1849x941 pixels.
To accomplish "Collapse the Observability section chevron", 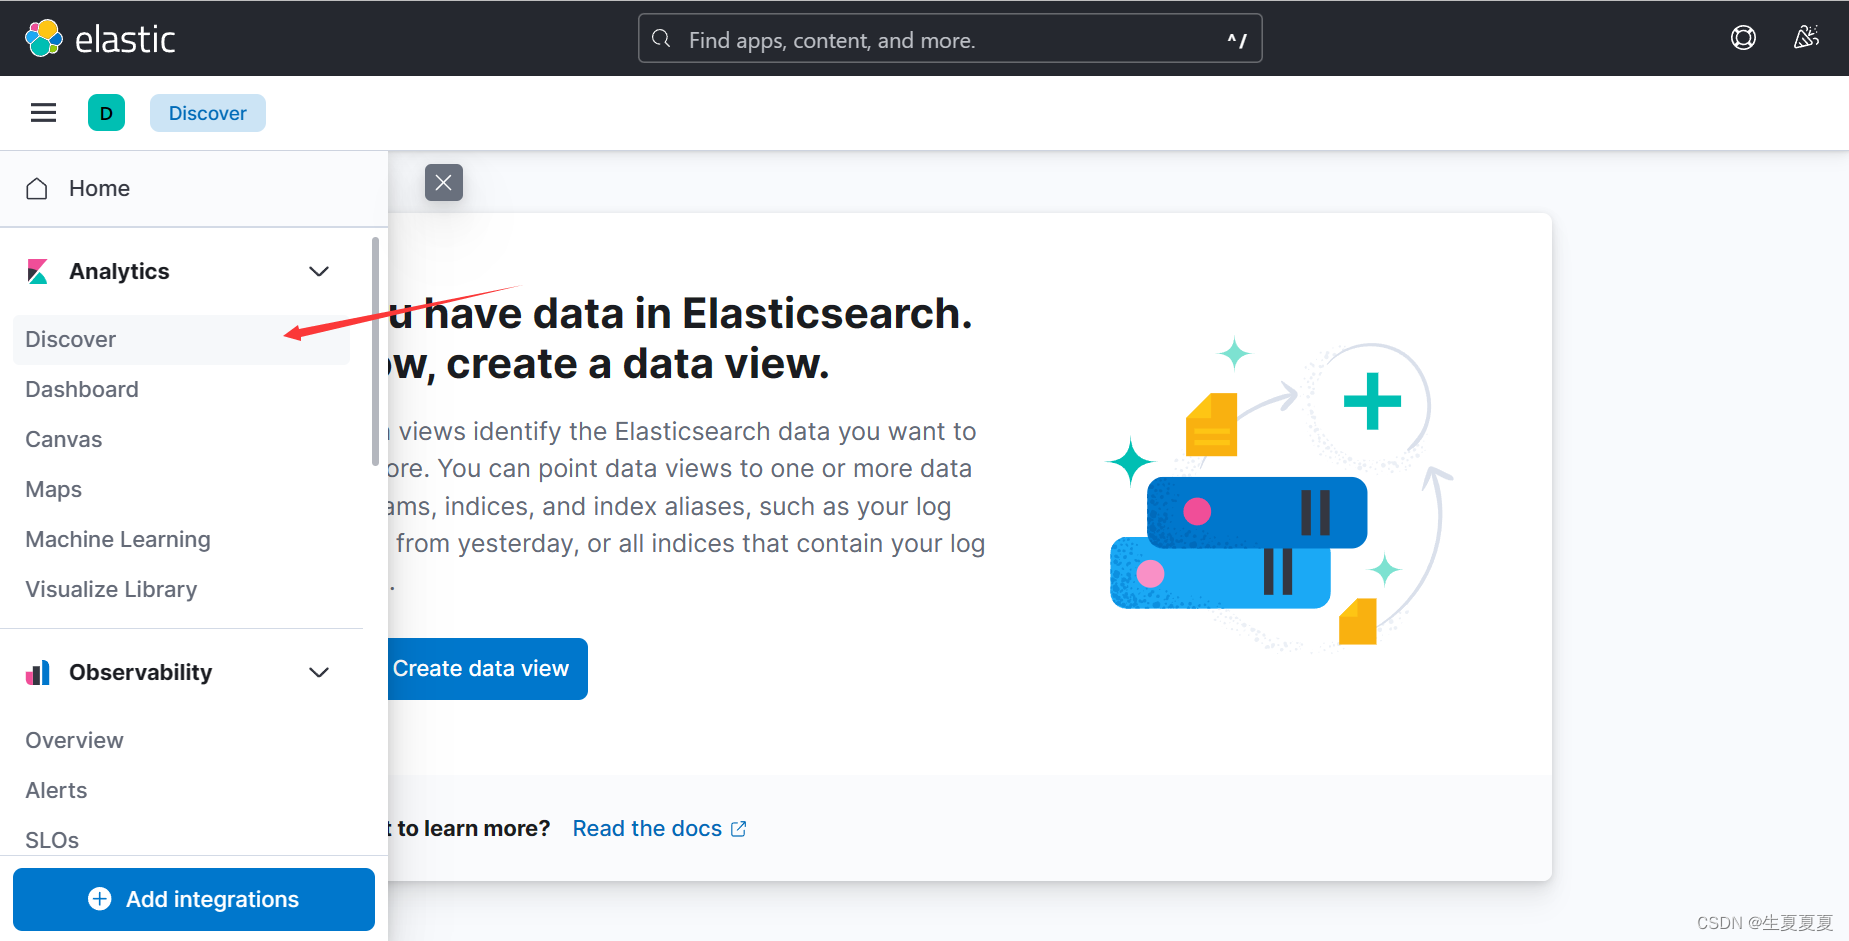I will point(319,672).
